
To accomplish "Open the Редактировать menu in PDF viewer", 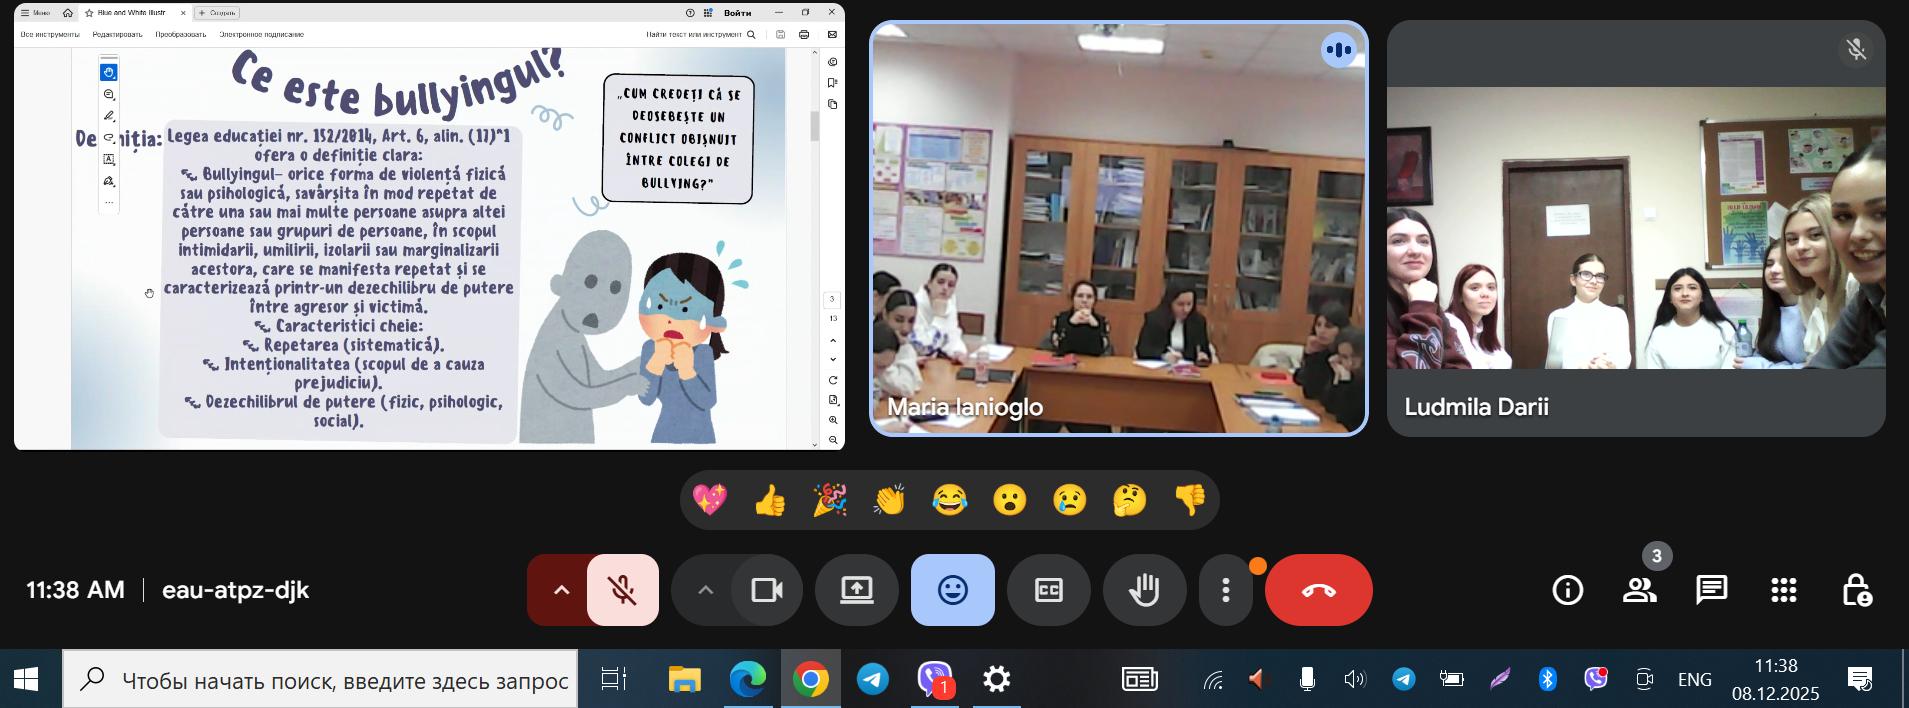I will tap(117, 34).
